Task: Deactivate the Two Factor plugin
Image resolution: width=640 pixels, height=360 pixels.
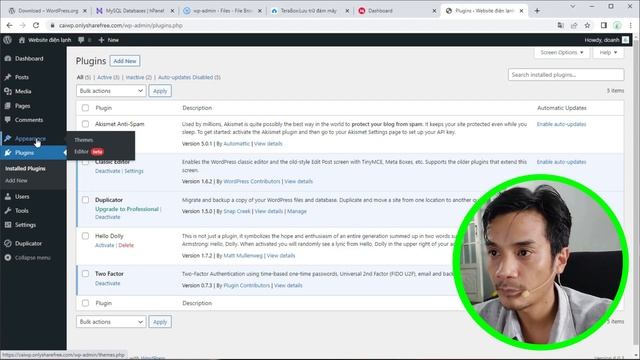Action: coord(108,283)
